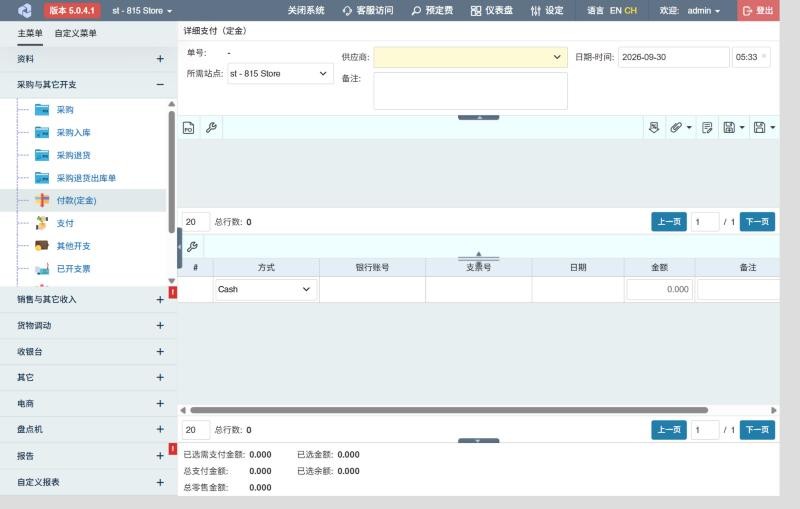Click upper 下一页 next page button
Viewport: 800px width, 509px height.
point(757,222)
